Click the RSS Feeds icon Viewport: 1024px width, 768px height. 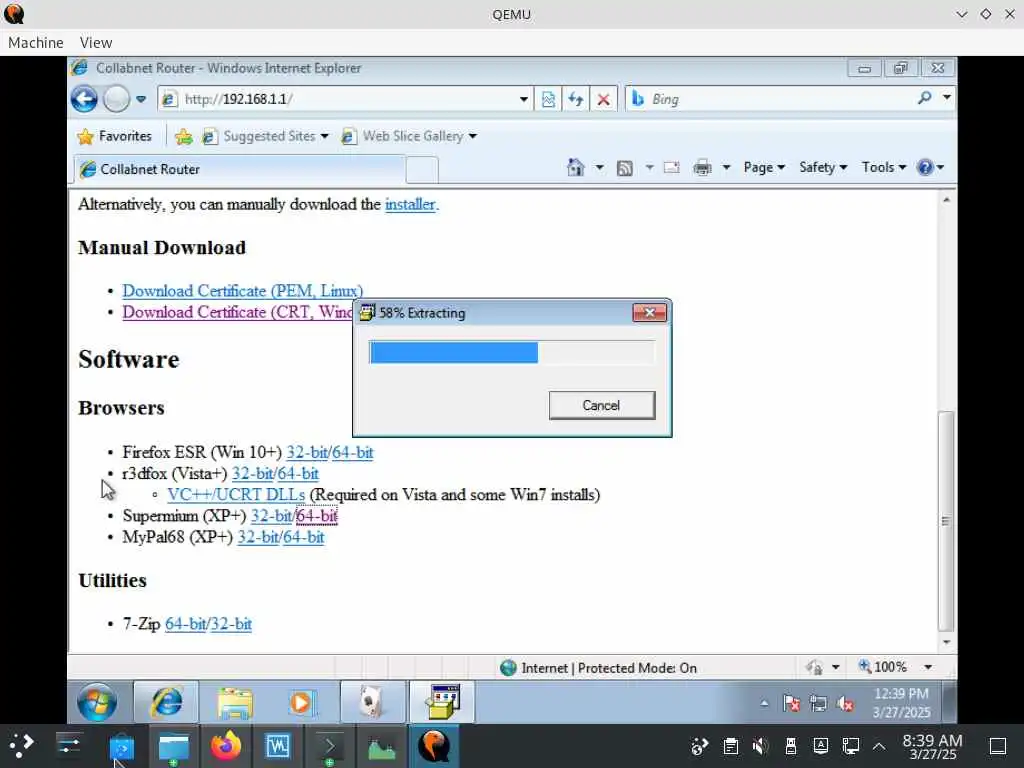(625, 168)
